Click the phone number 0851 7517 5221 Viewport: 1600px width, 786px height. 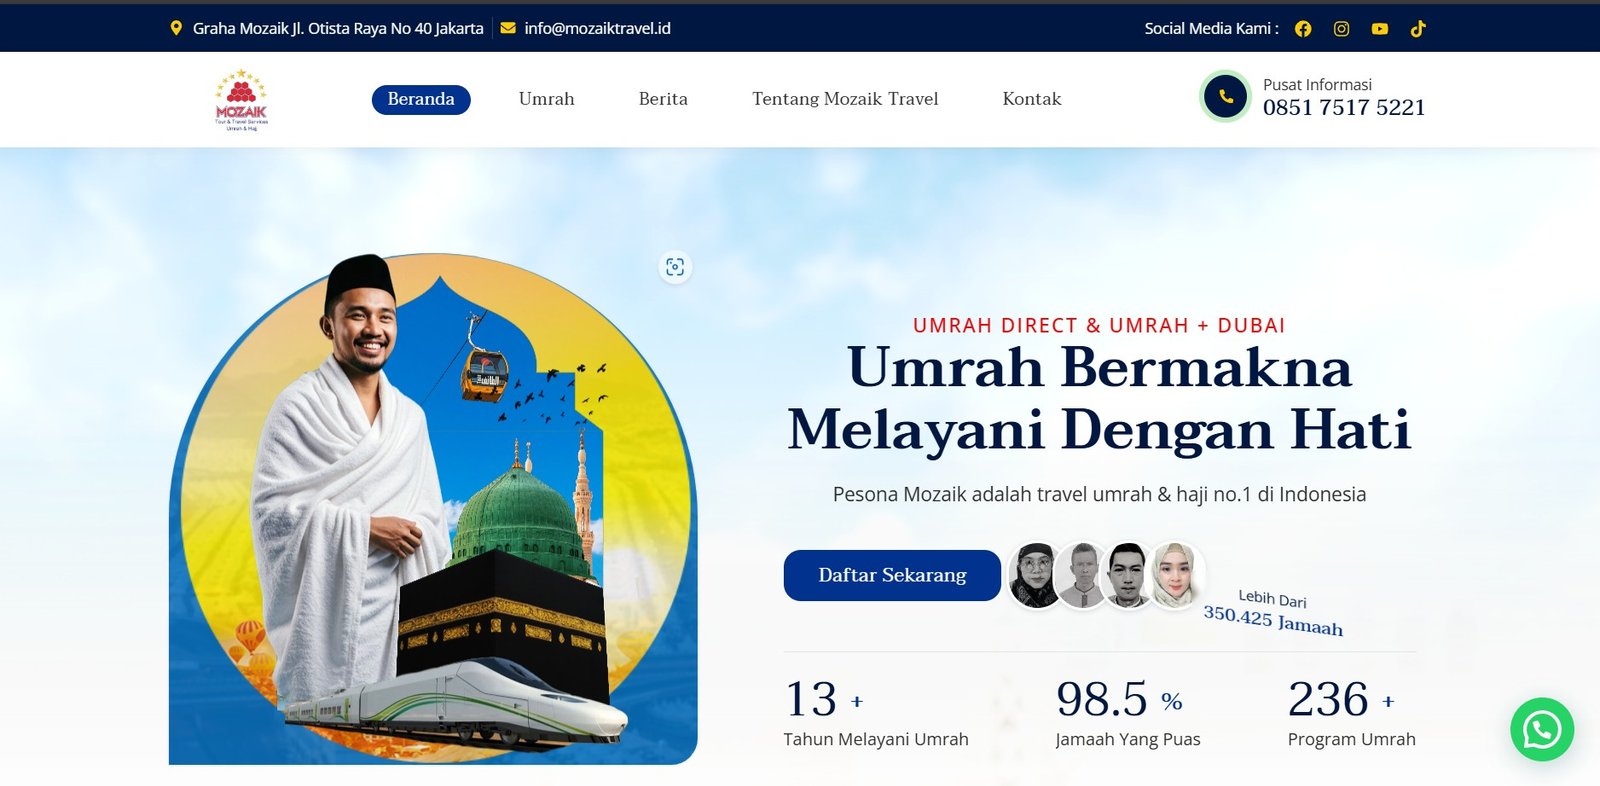1344,107
